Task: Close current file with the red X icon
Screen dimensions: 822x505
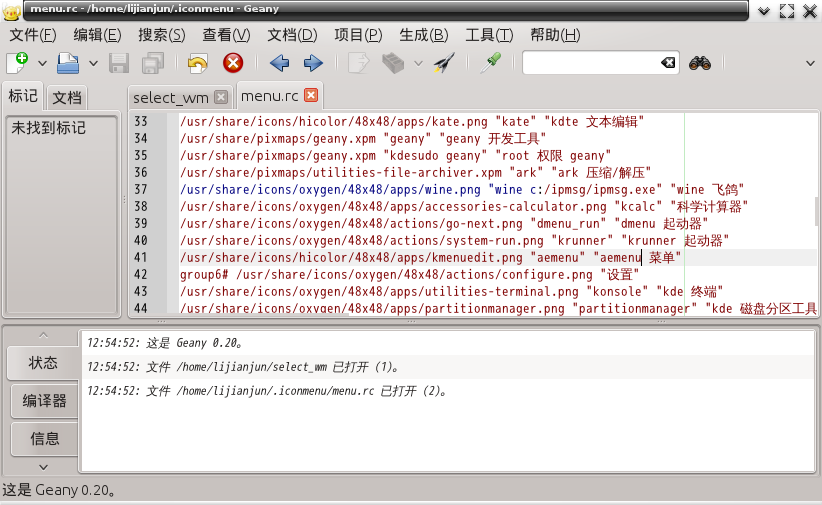Action: pos(233,63)
